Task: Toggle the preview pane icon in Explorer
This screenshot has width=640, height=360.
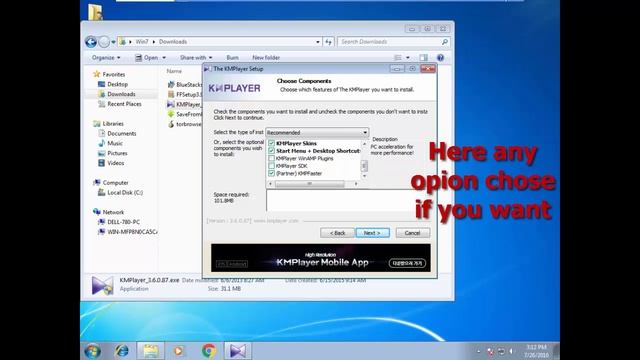Action: coord(424,58)
